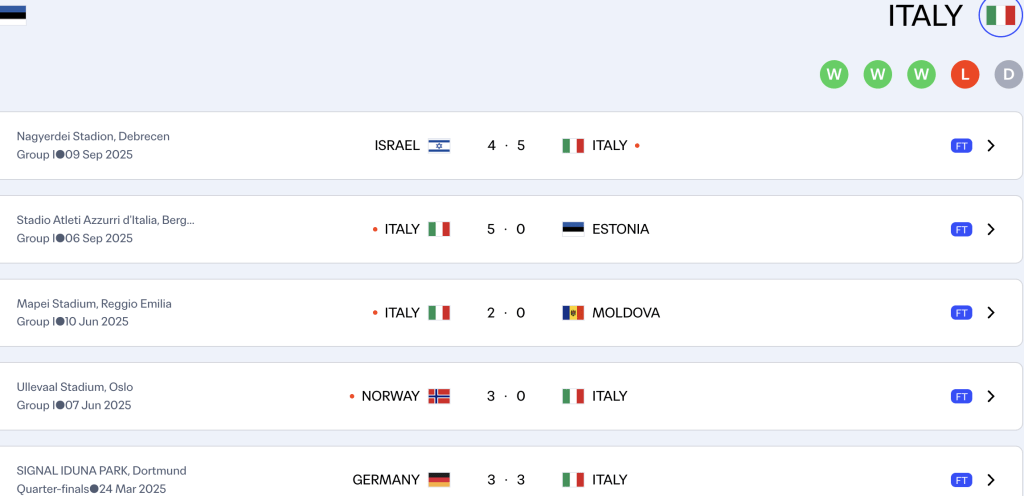
Task: Click the Estonia flag in the match row
Action: pyautogui.click(x=573, y=229)
